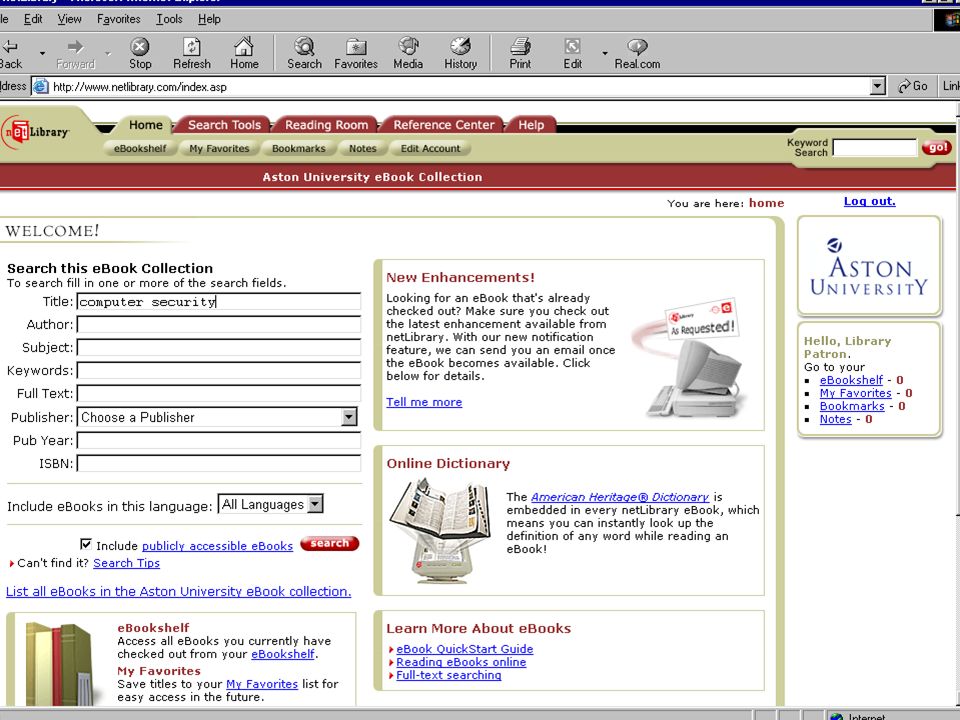Expand the Choose a Publisher dropdown
960x720 pixels.
348,417
